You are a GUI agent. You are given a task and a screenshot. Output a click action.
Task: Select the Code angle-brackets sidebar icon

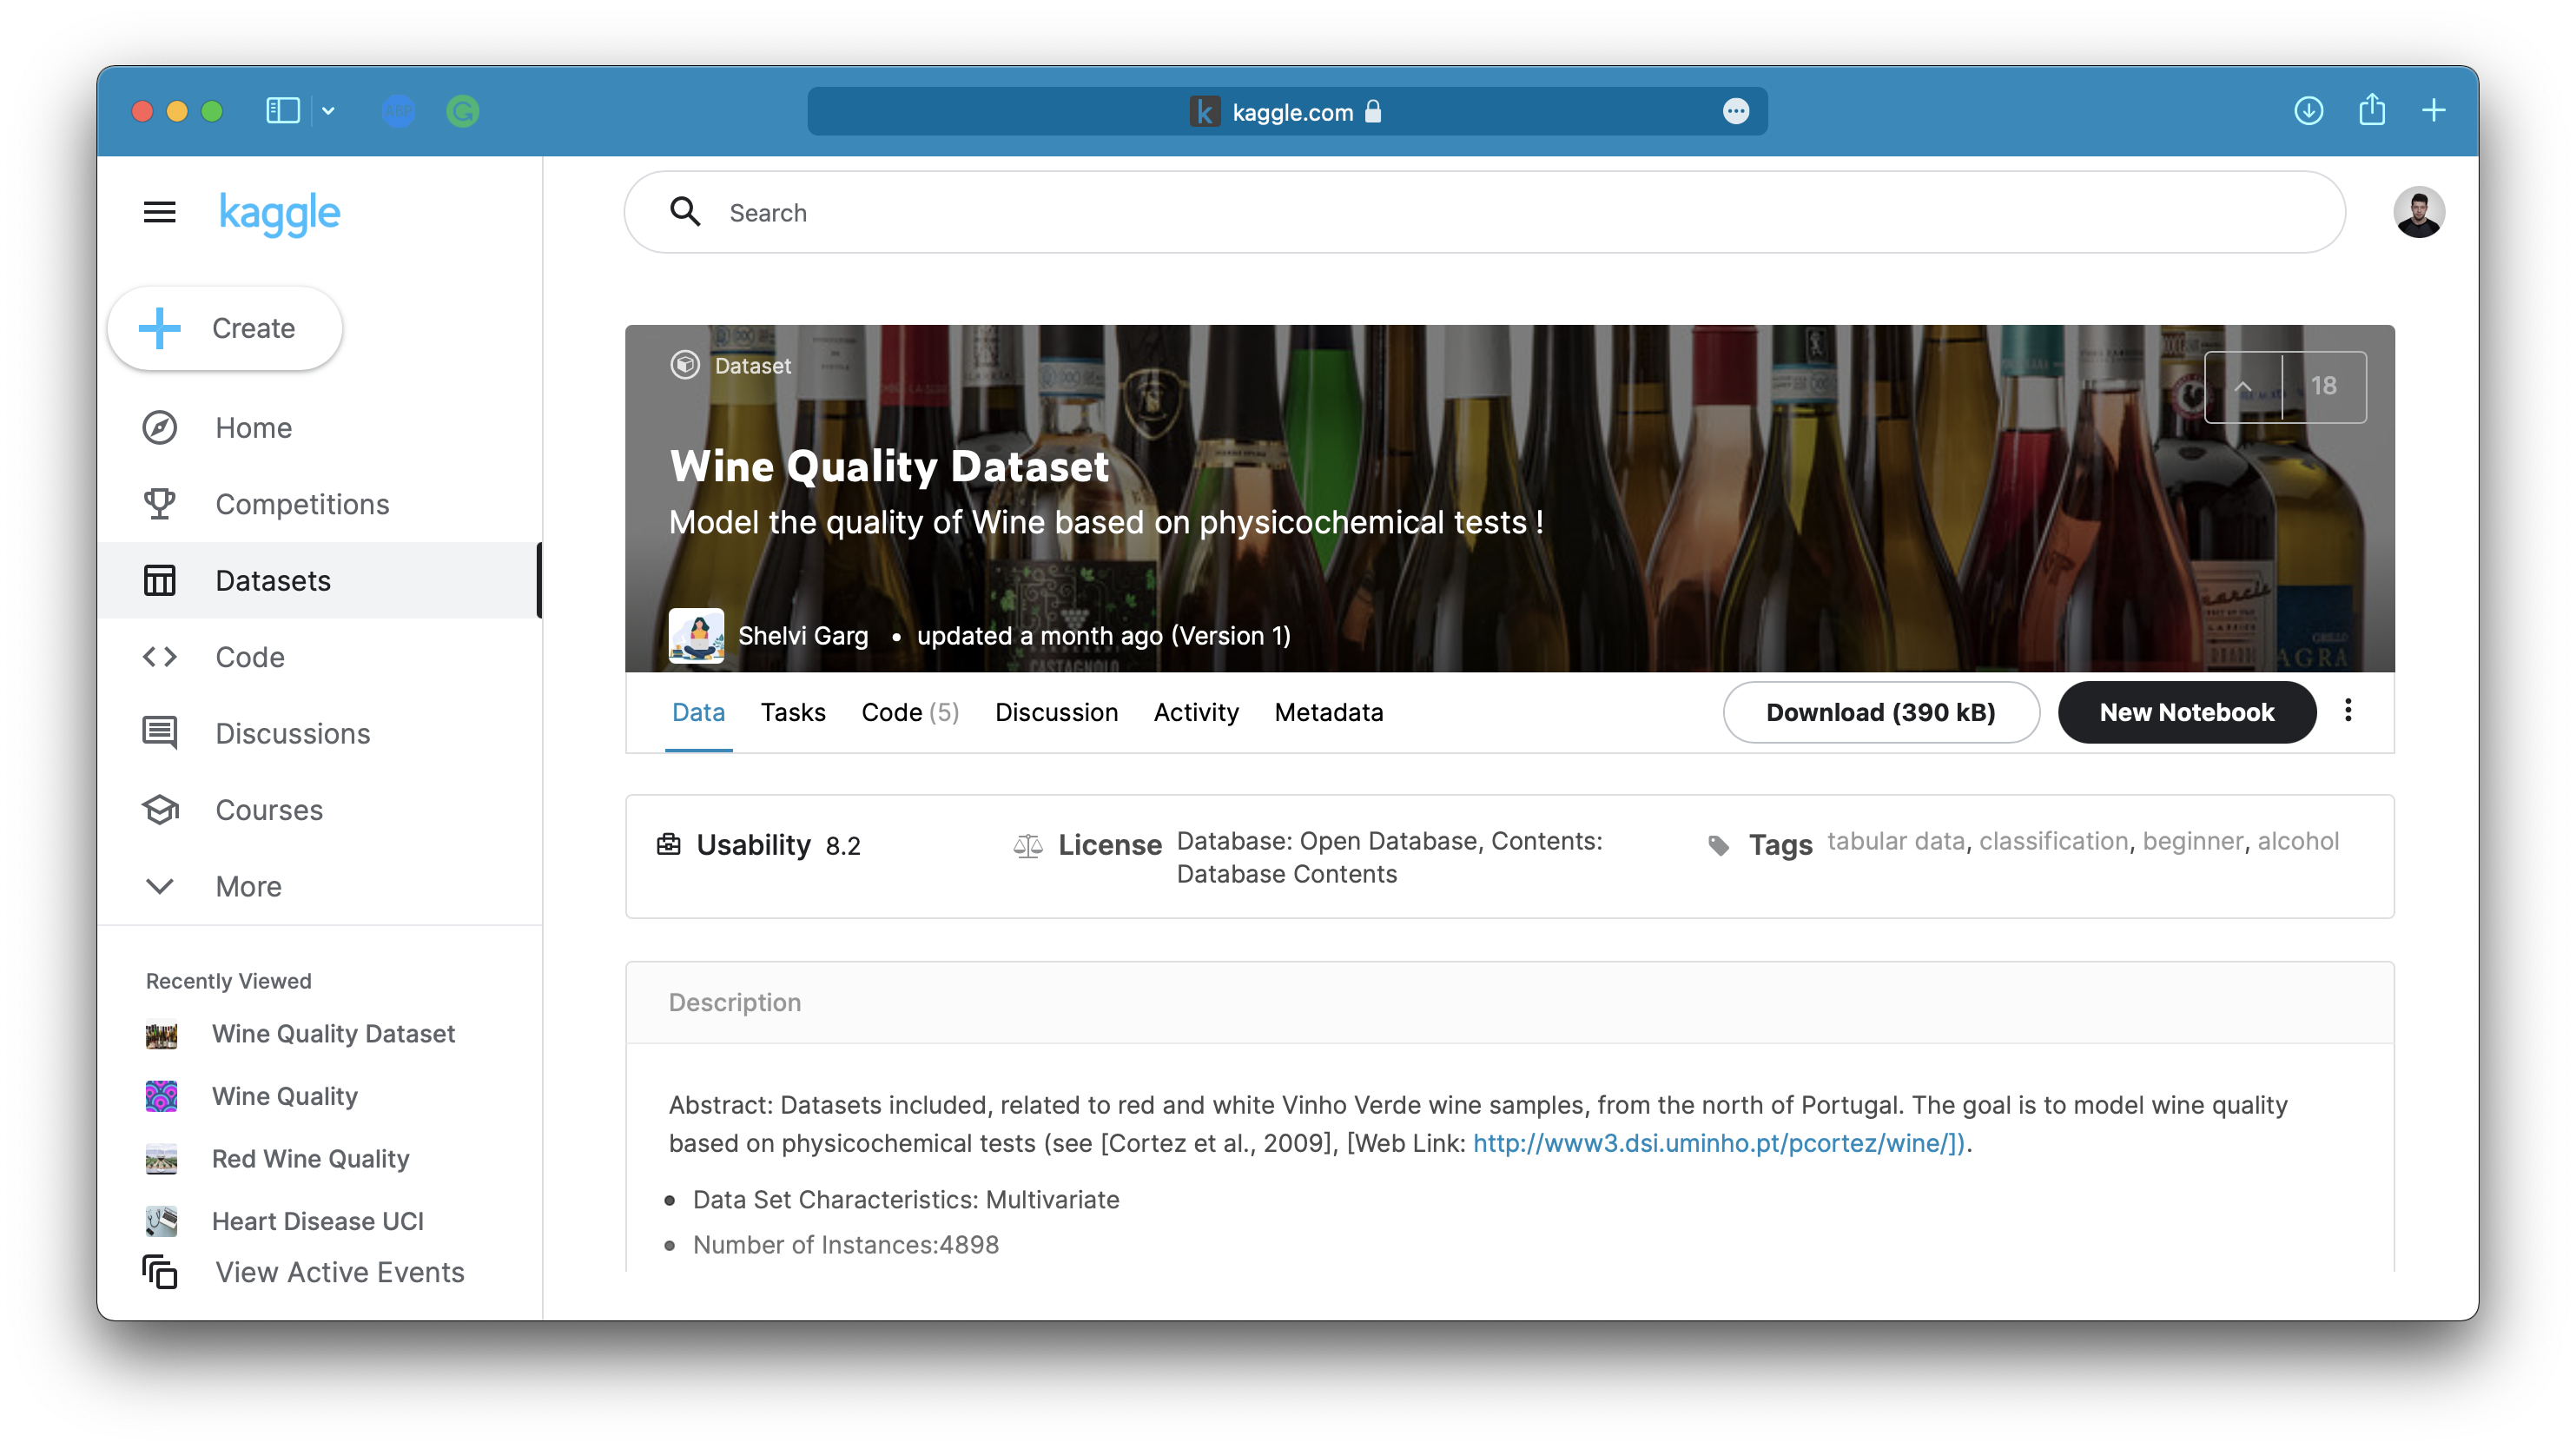pos(160,657)
